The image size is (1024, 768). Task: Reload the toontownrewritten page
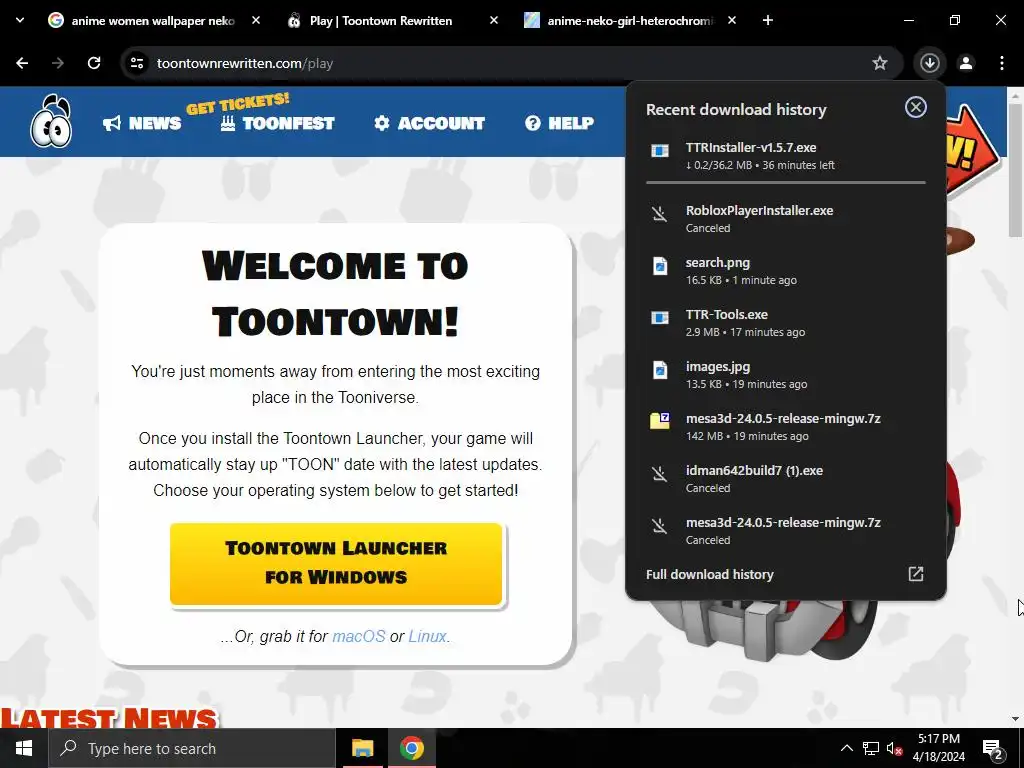[x=94, y=63]
